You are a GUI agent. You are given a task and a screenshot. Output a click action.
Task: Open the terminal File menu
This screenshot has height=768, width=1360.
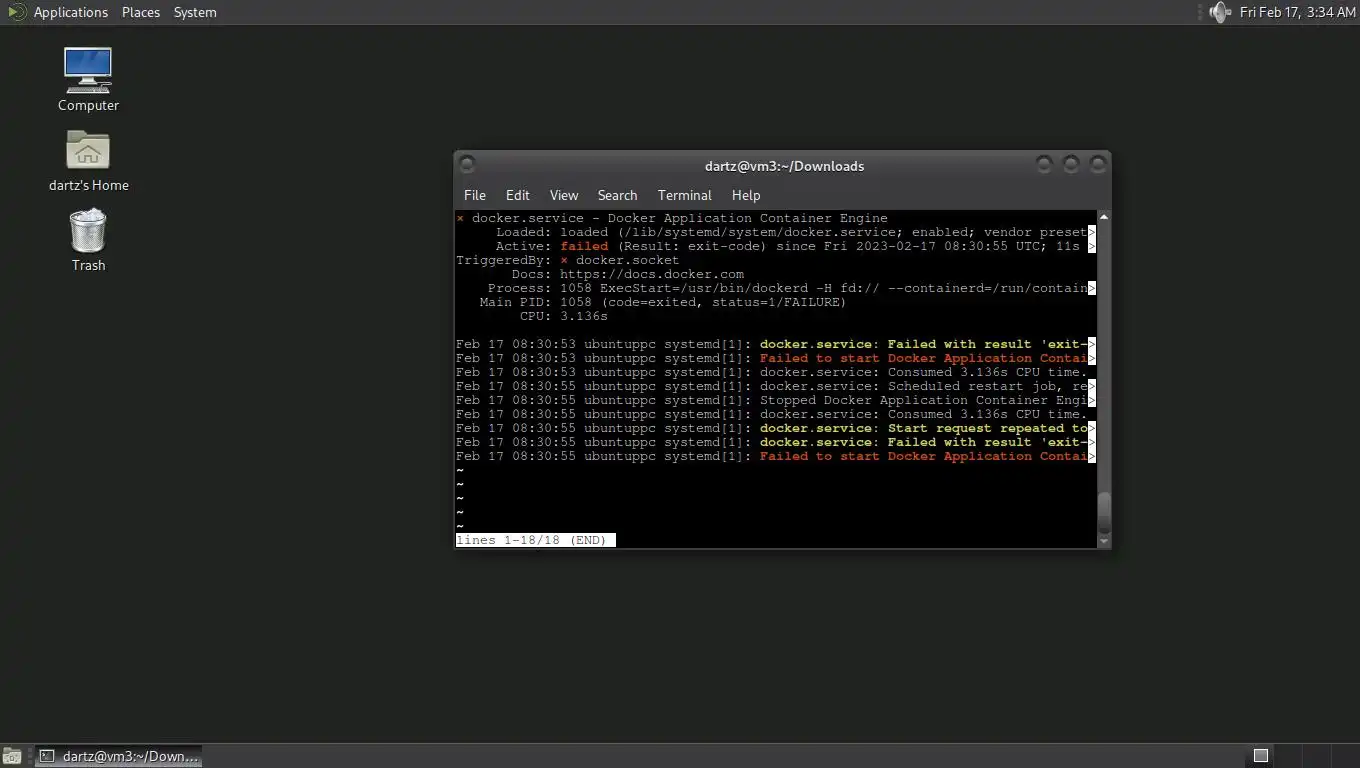(475, 195)
